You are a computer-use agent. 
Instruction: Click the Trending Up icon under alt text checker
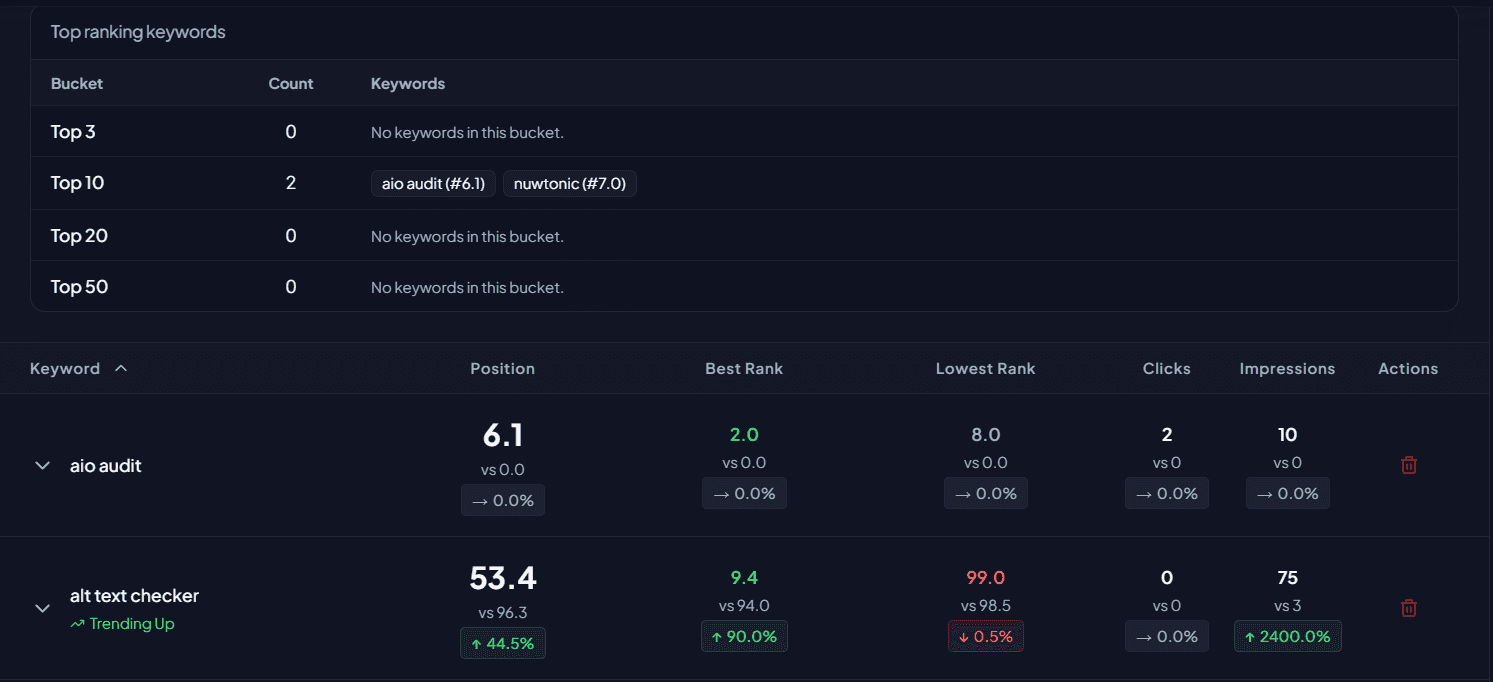pos(77,624)
